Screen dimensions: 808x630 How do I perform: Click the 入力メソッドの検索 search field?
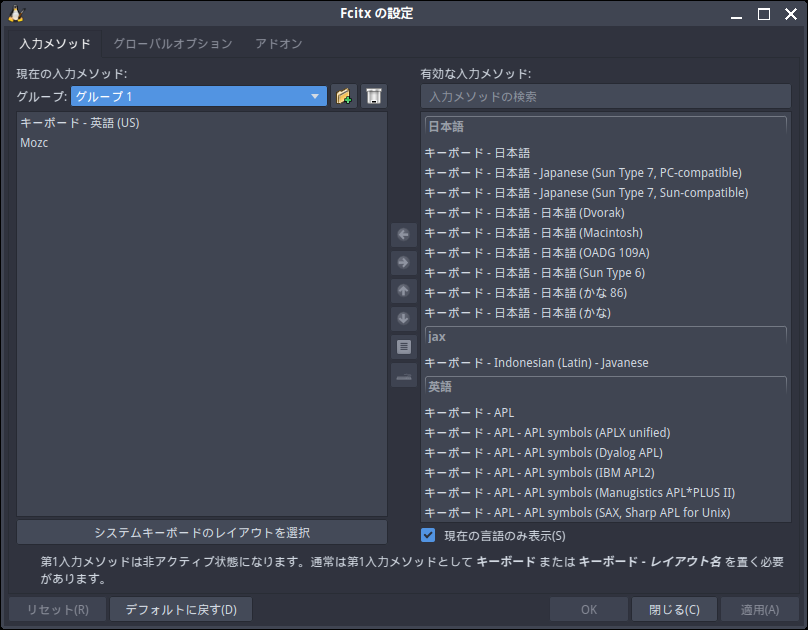click(x=605, y=96)
